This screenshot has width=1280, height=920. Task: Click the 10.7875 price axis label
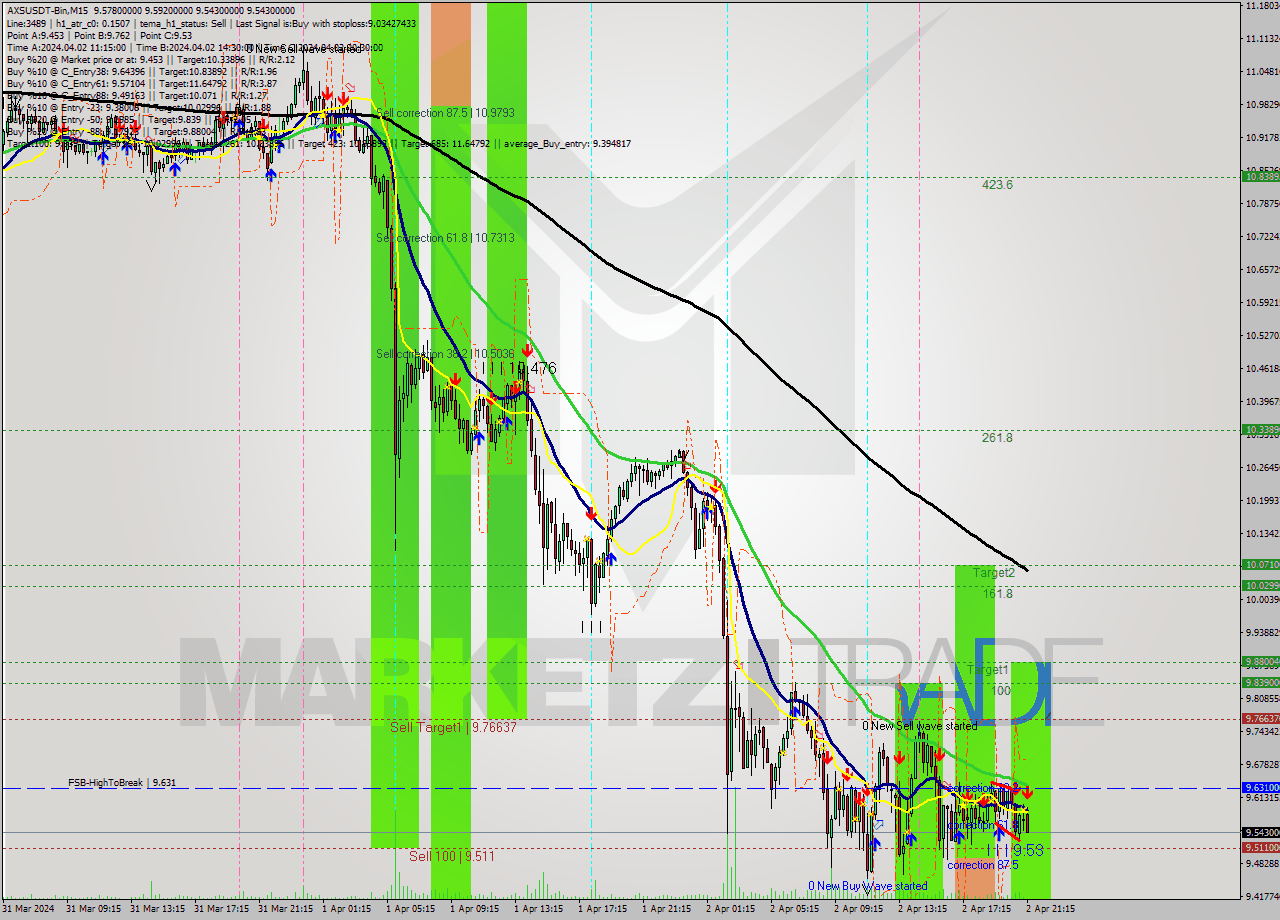point(1262,204)
